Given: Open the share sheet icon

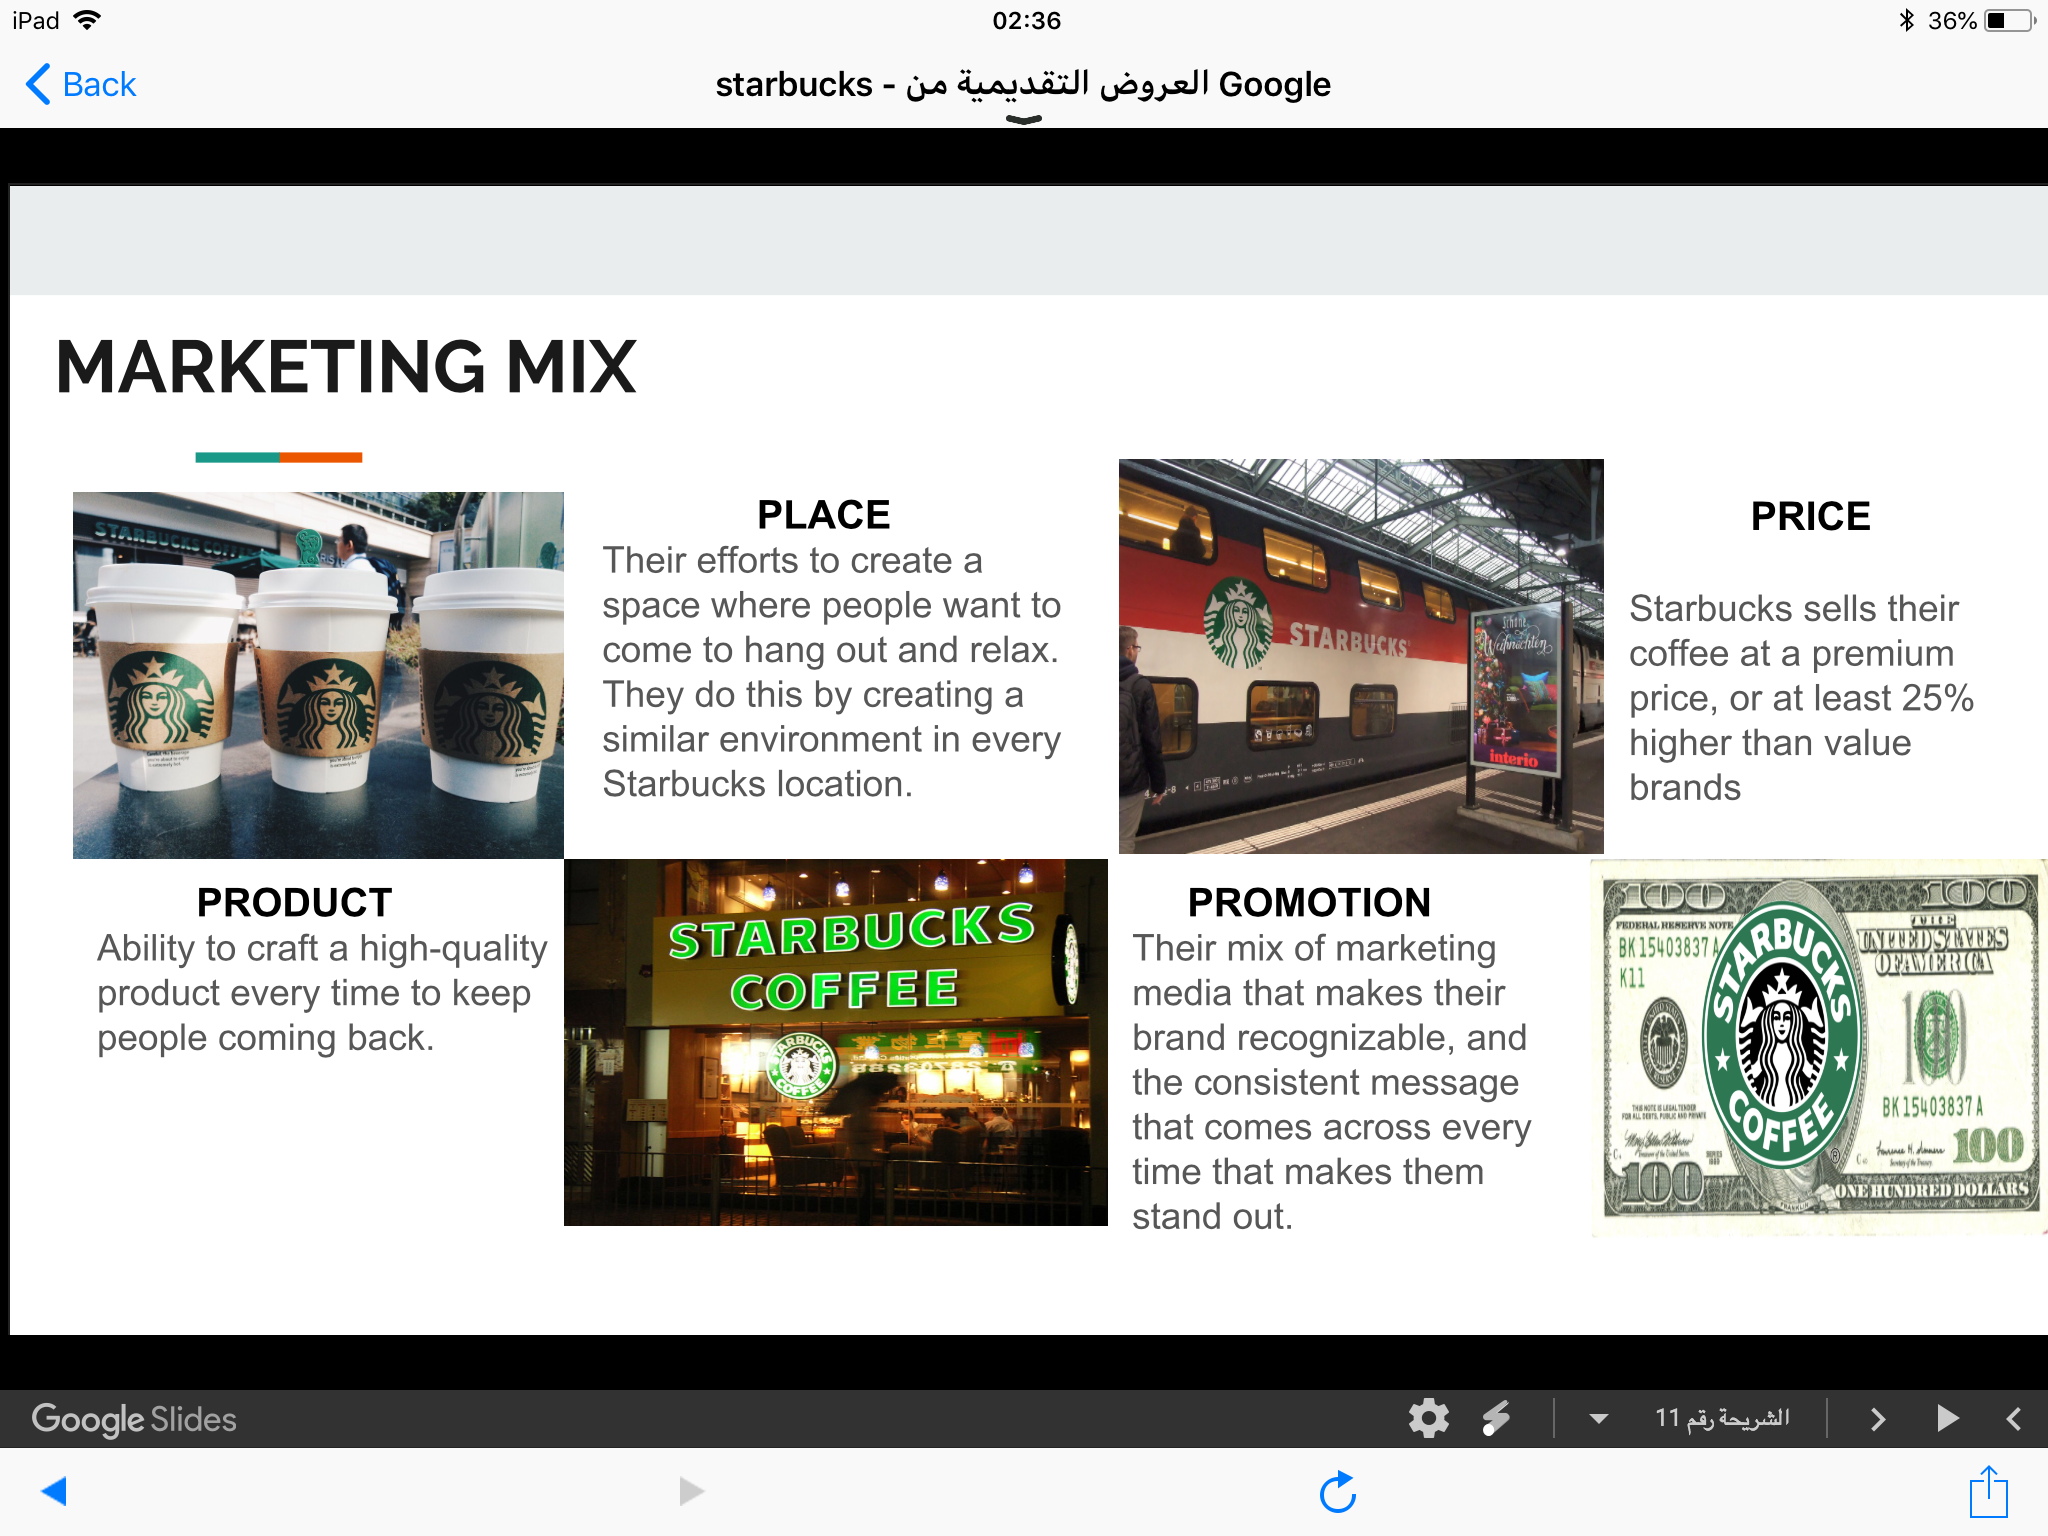Looking at the screenshot, I should coord(1988,1491).
